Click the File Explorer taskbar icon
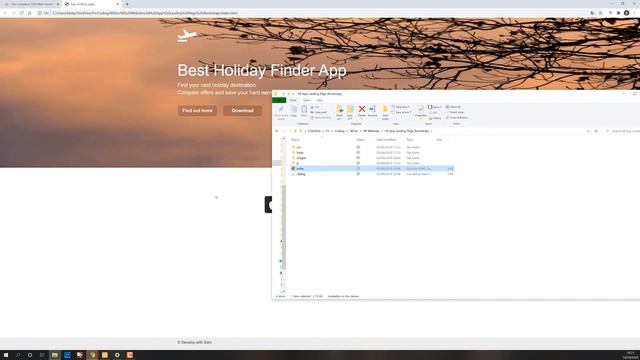640x360 pixels. click(55, 355)
